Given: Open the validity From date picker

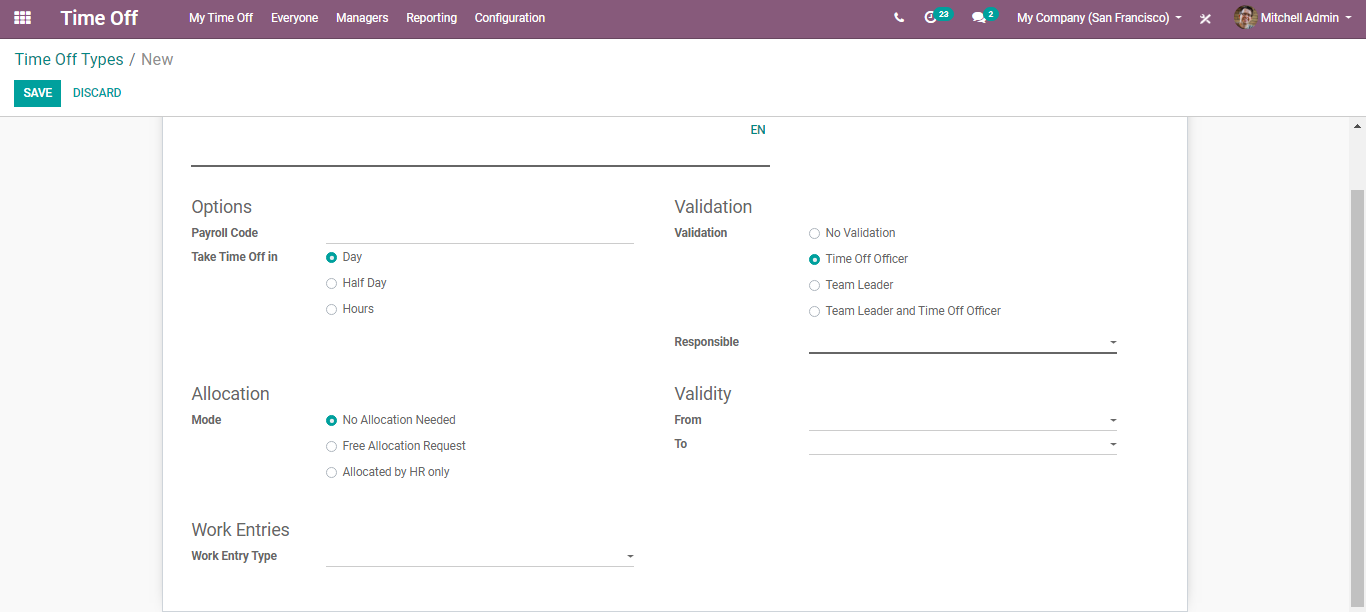Looking at the screenshot, I should [962, 421].
